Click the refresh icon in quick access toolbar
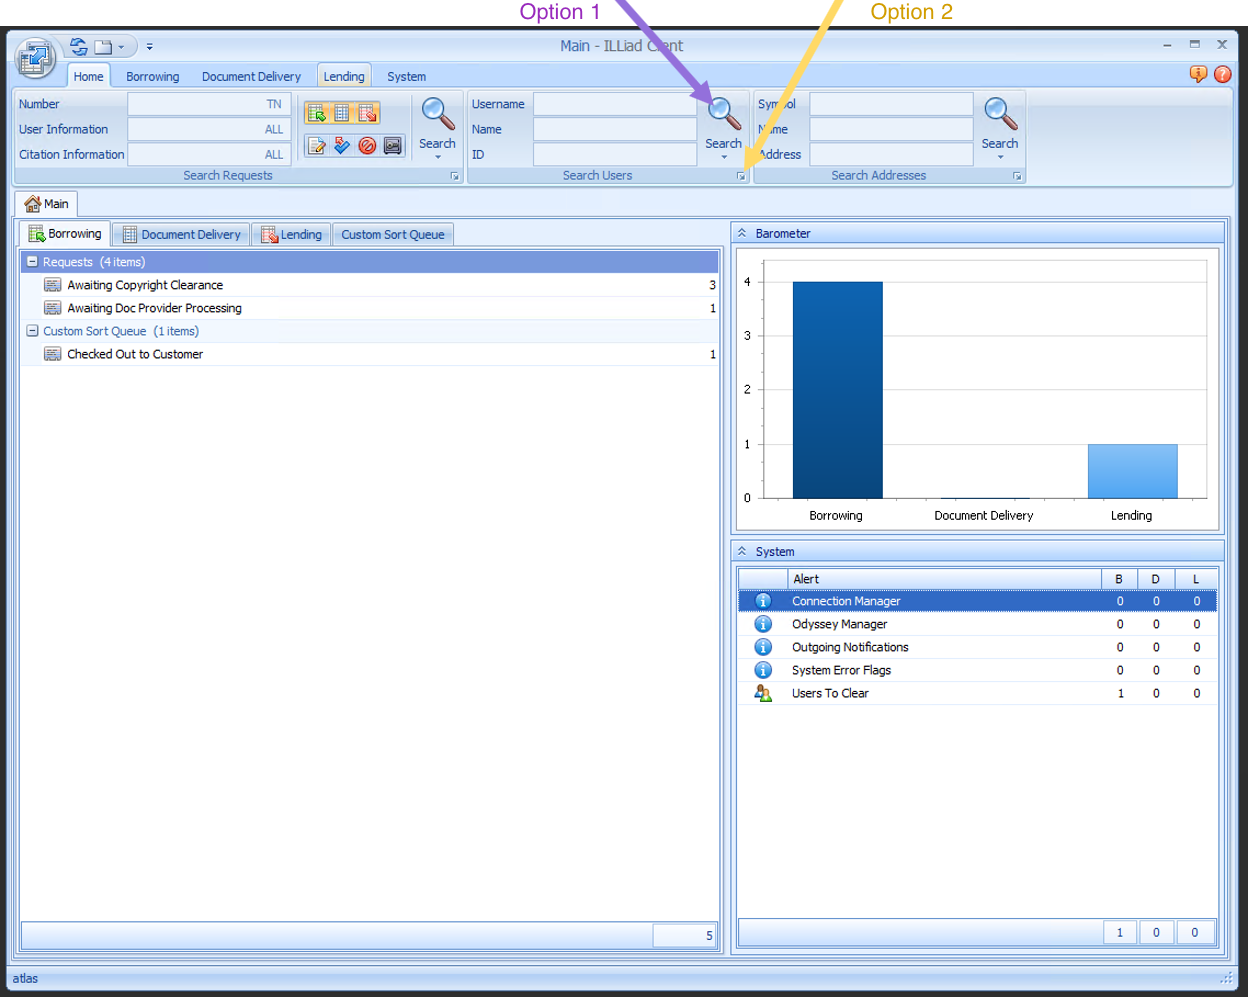 (79, 47)
